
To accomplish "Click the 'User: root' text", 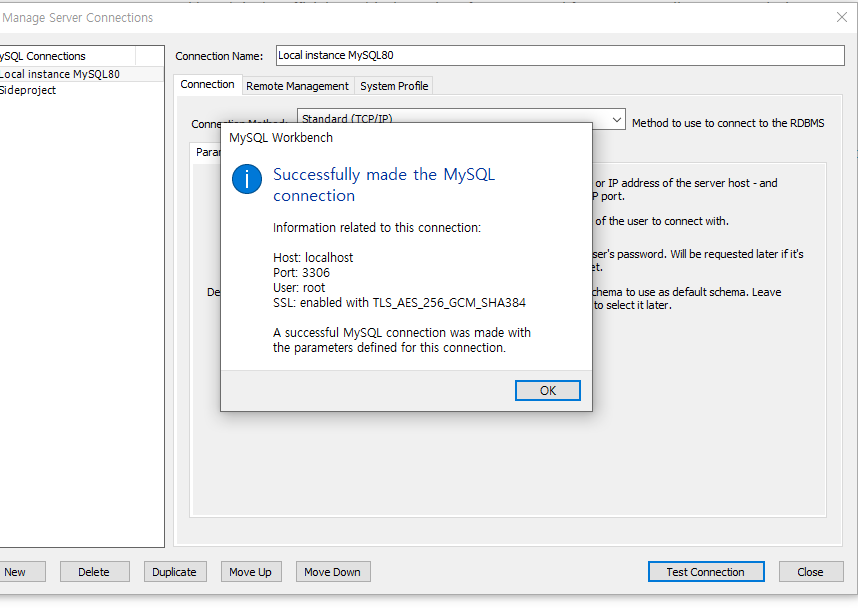I will [299, 288].
